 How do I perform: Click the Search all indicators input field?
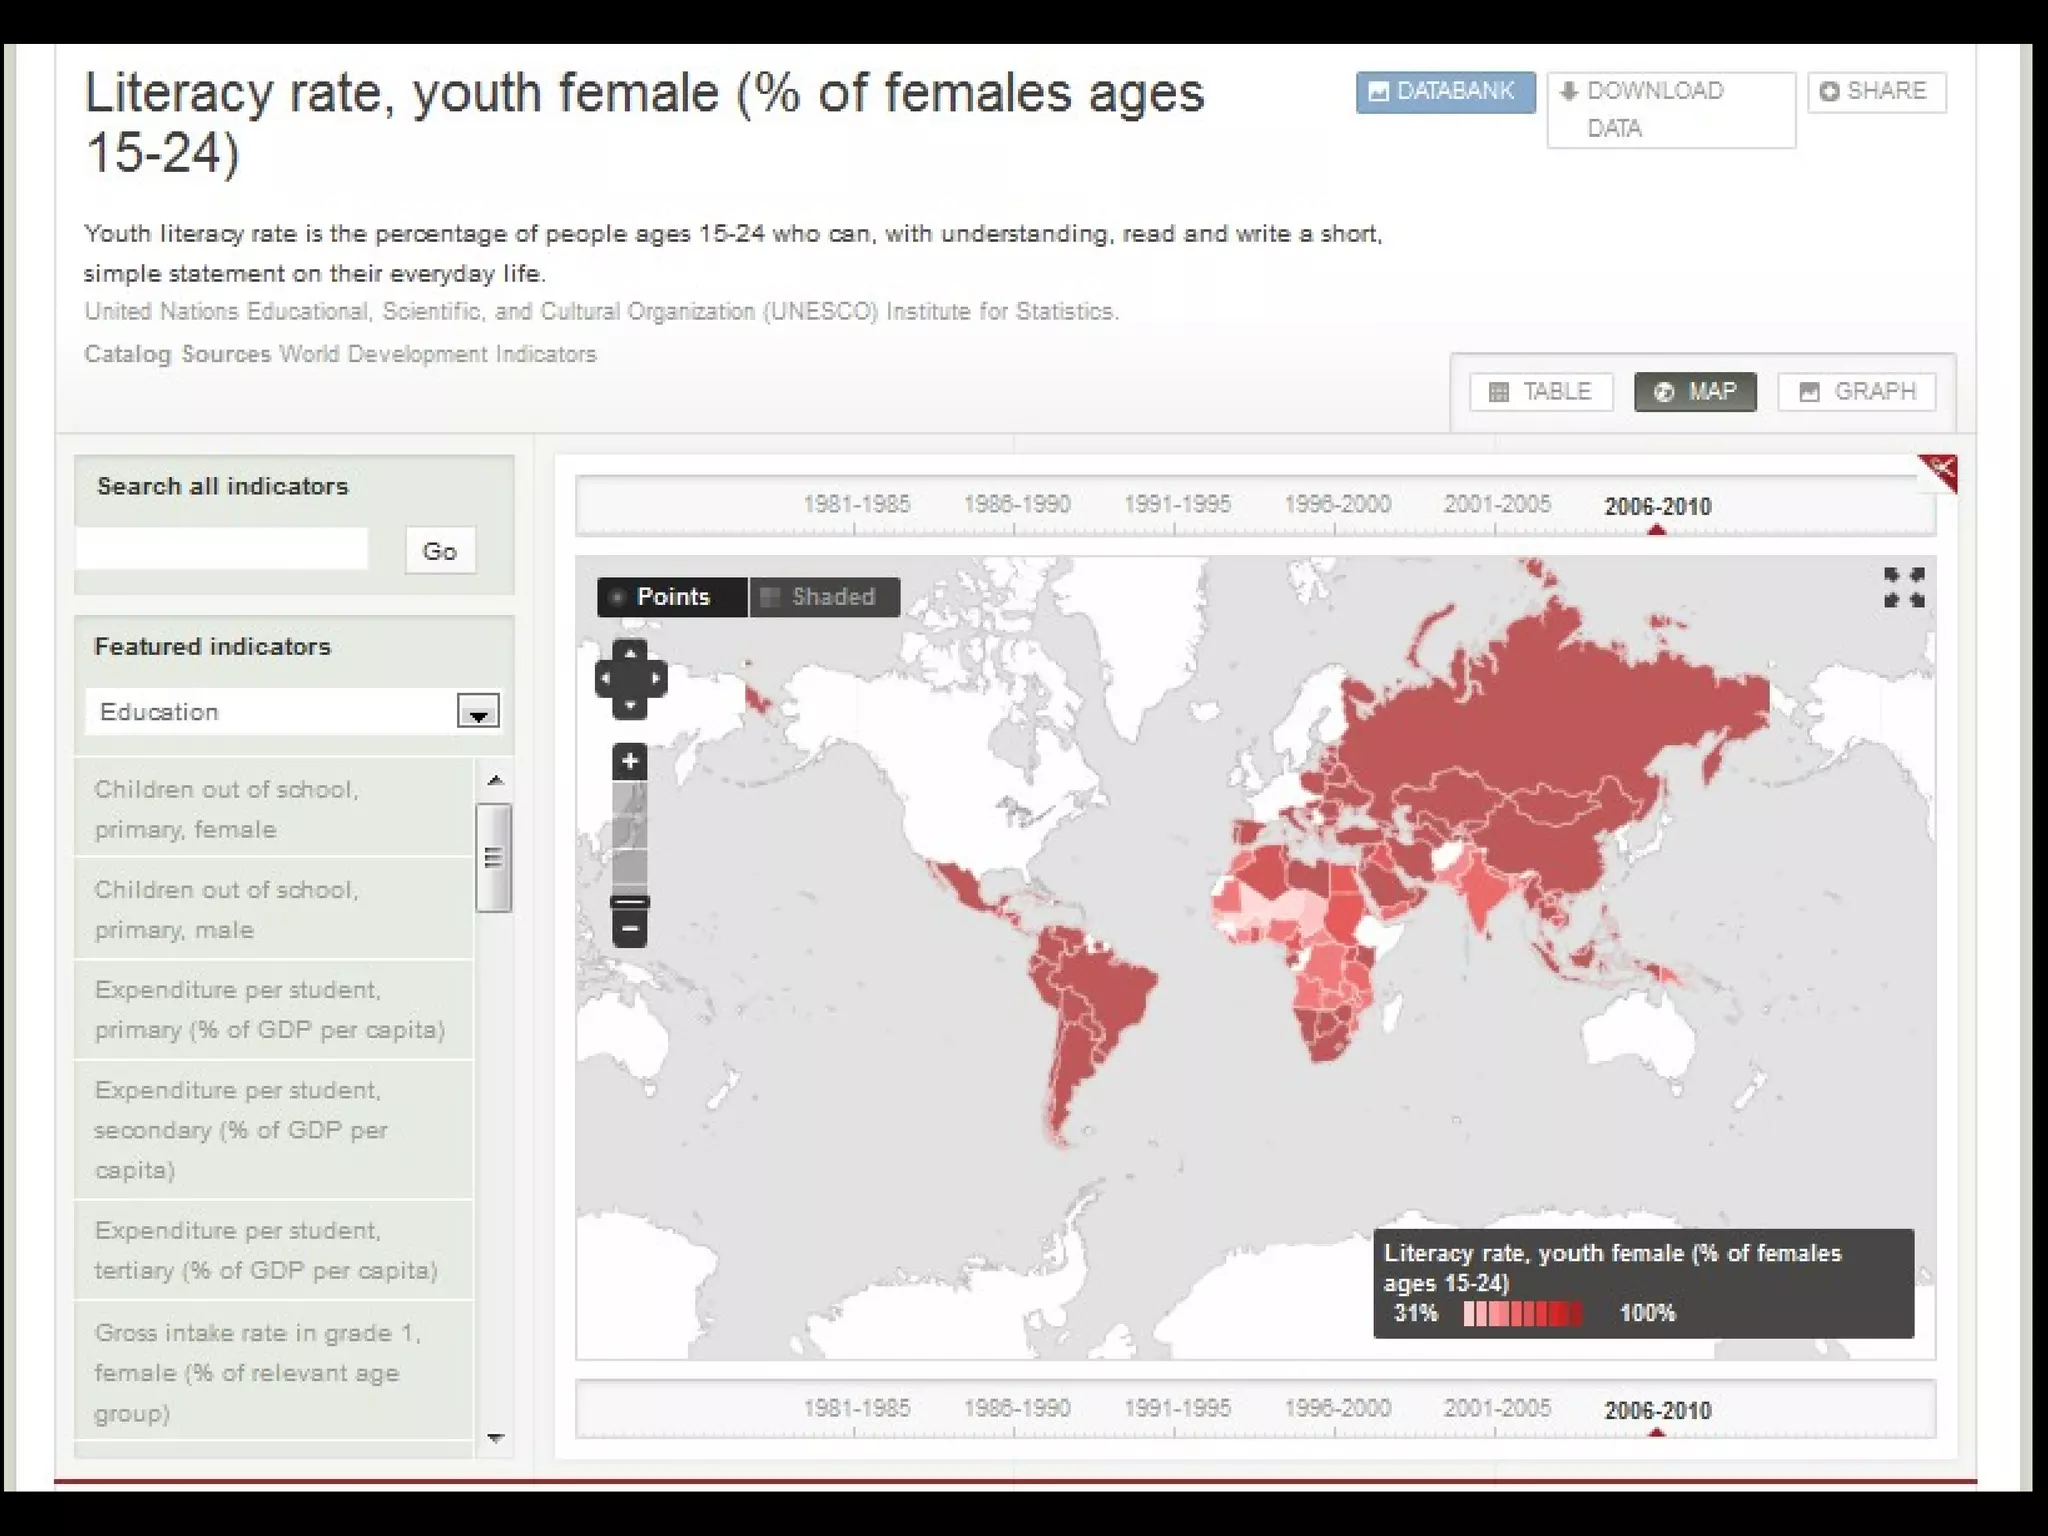(222, 550)
